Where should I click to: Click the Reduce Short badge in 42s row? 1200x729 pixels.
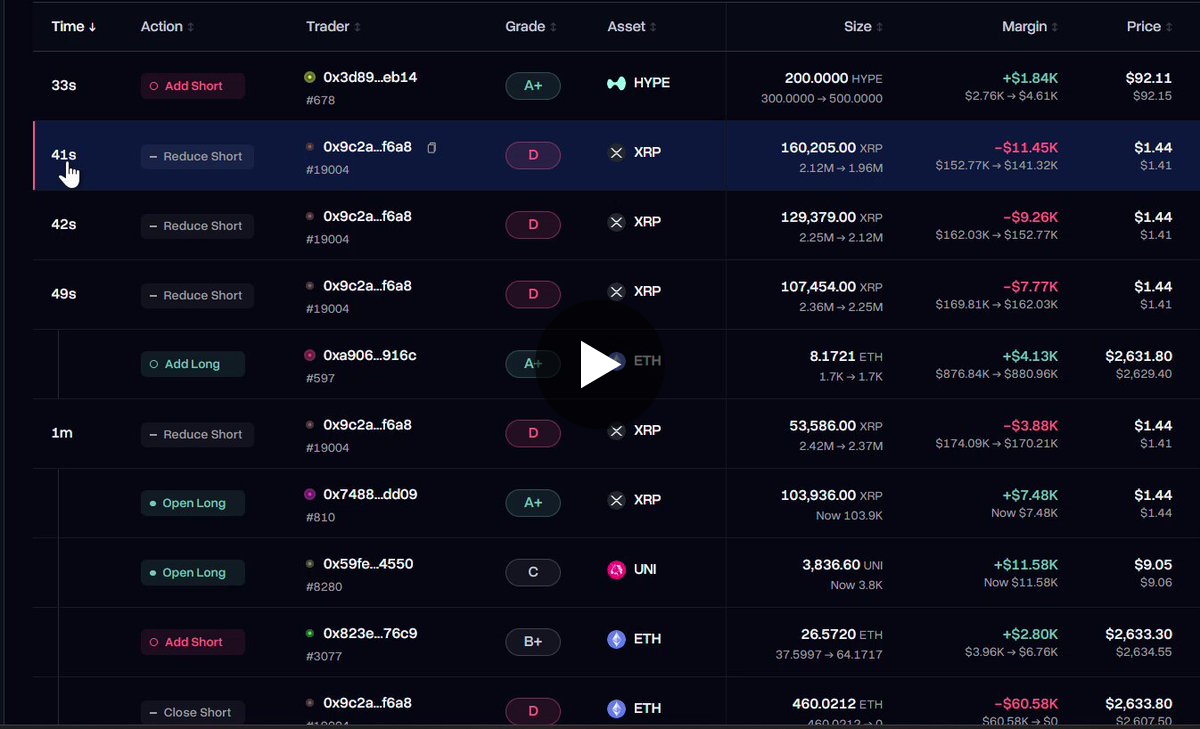tap(197, 226)
